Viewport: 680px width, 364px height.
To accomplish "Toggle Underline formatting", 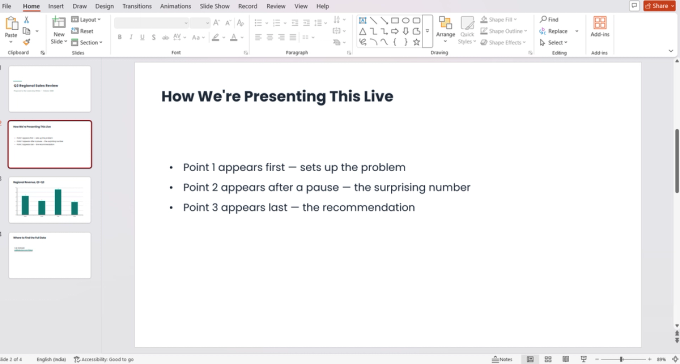I will point(142,37).
